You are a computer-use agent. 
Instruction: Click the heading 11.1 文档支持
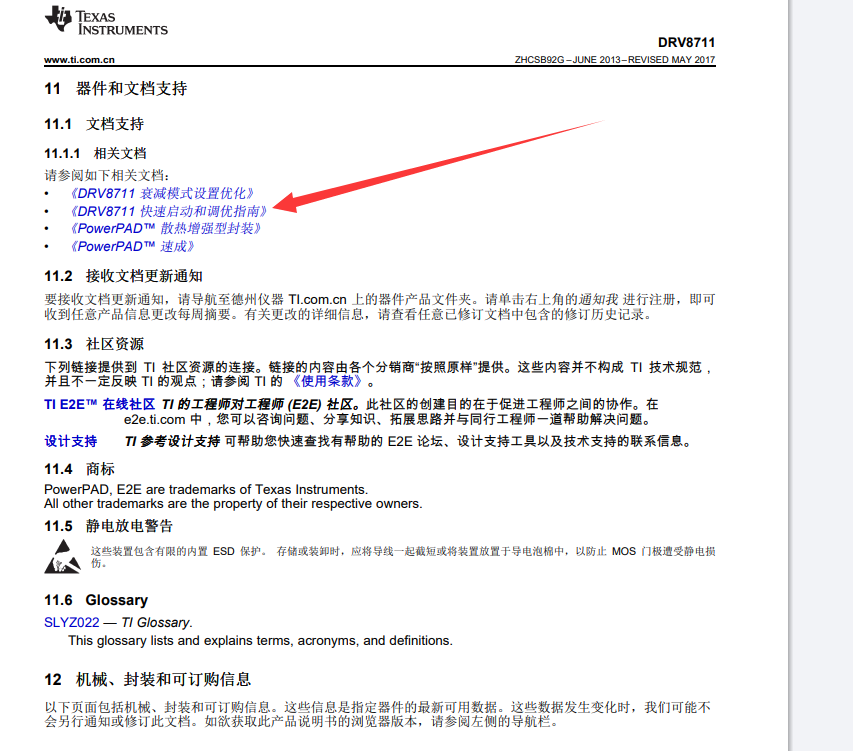[94, 124]
